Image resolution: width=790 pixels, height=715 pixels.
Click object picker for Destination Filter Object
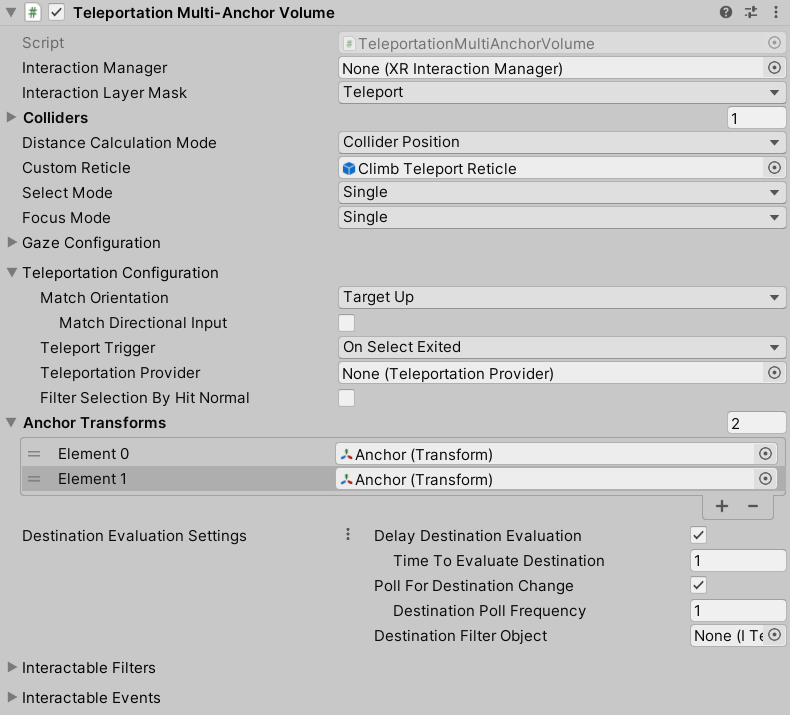[x=773, y=635]
